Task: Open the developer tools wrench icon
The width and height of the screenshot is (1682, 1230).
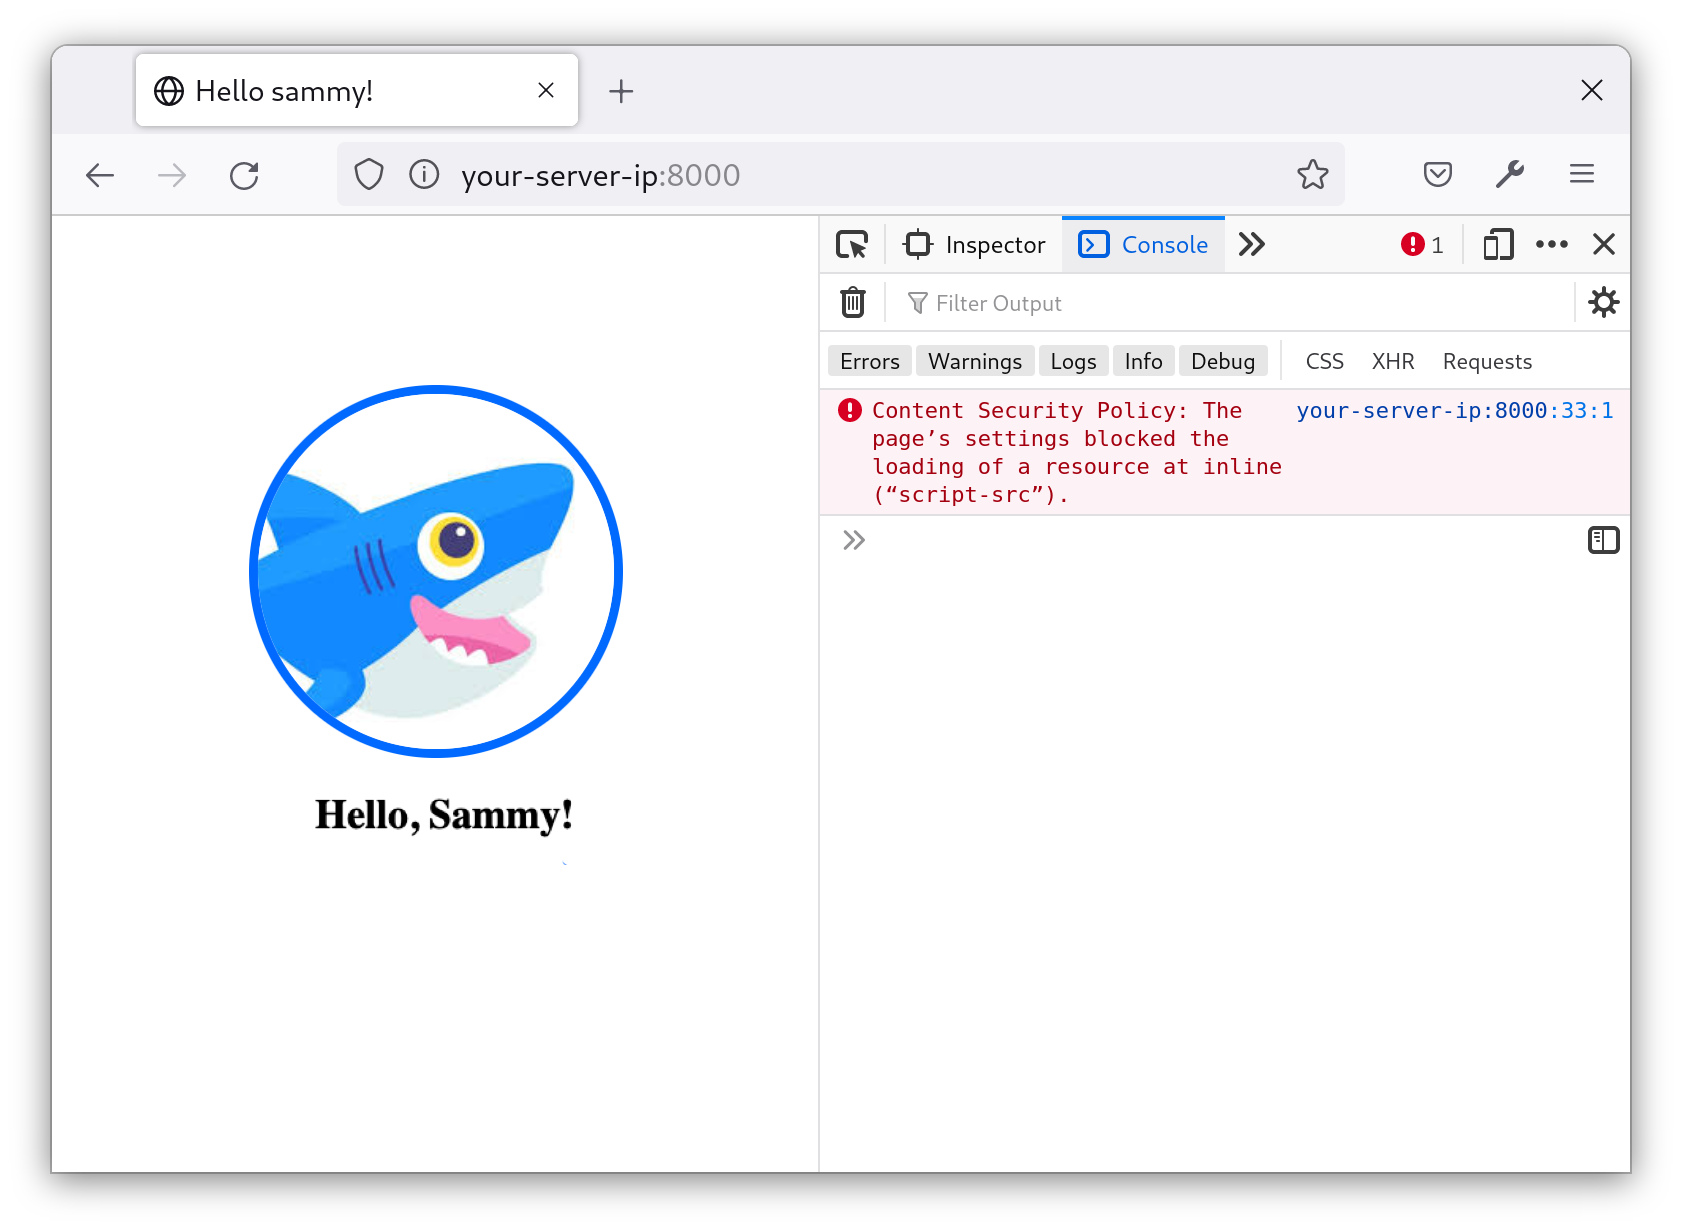Action: coord(1510,175)
